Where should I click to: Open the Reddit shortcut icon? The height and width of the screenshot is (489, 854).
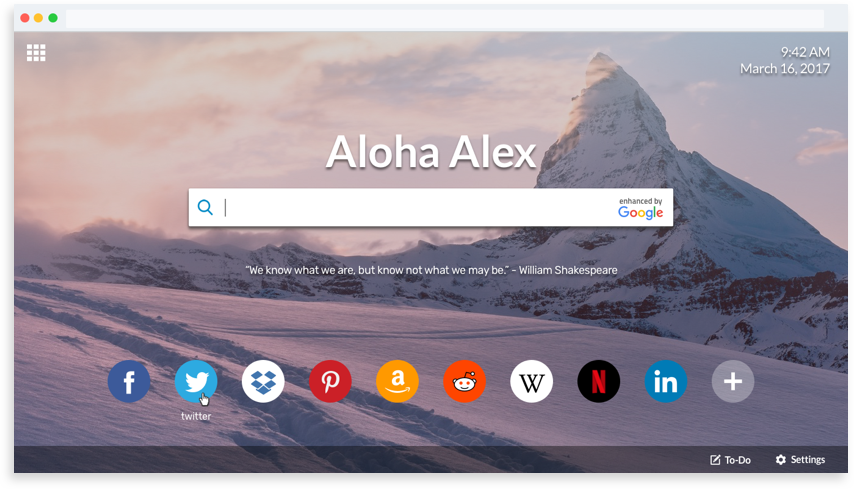pos(465,381)
